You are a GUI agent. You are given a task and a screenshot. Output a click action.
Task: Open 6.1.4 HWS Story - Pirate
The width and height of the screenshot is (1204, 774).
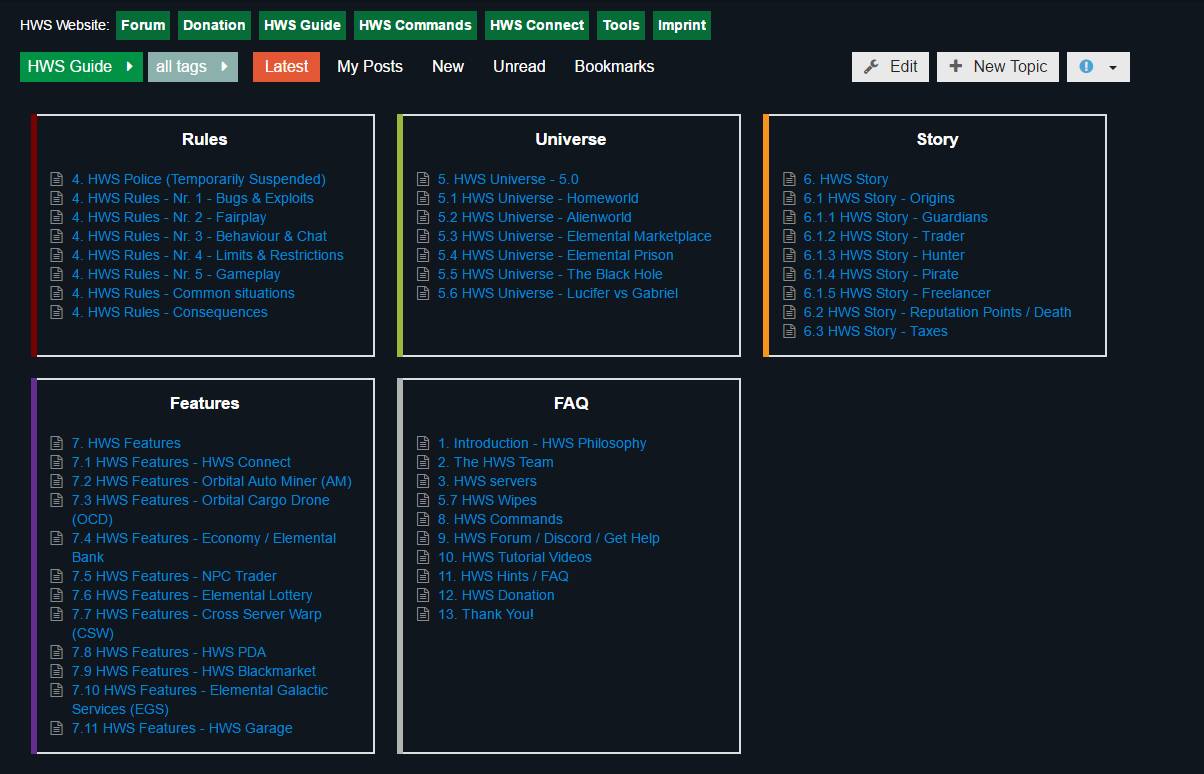point(881,274)
